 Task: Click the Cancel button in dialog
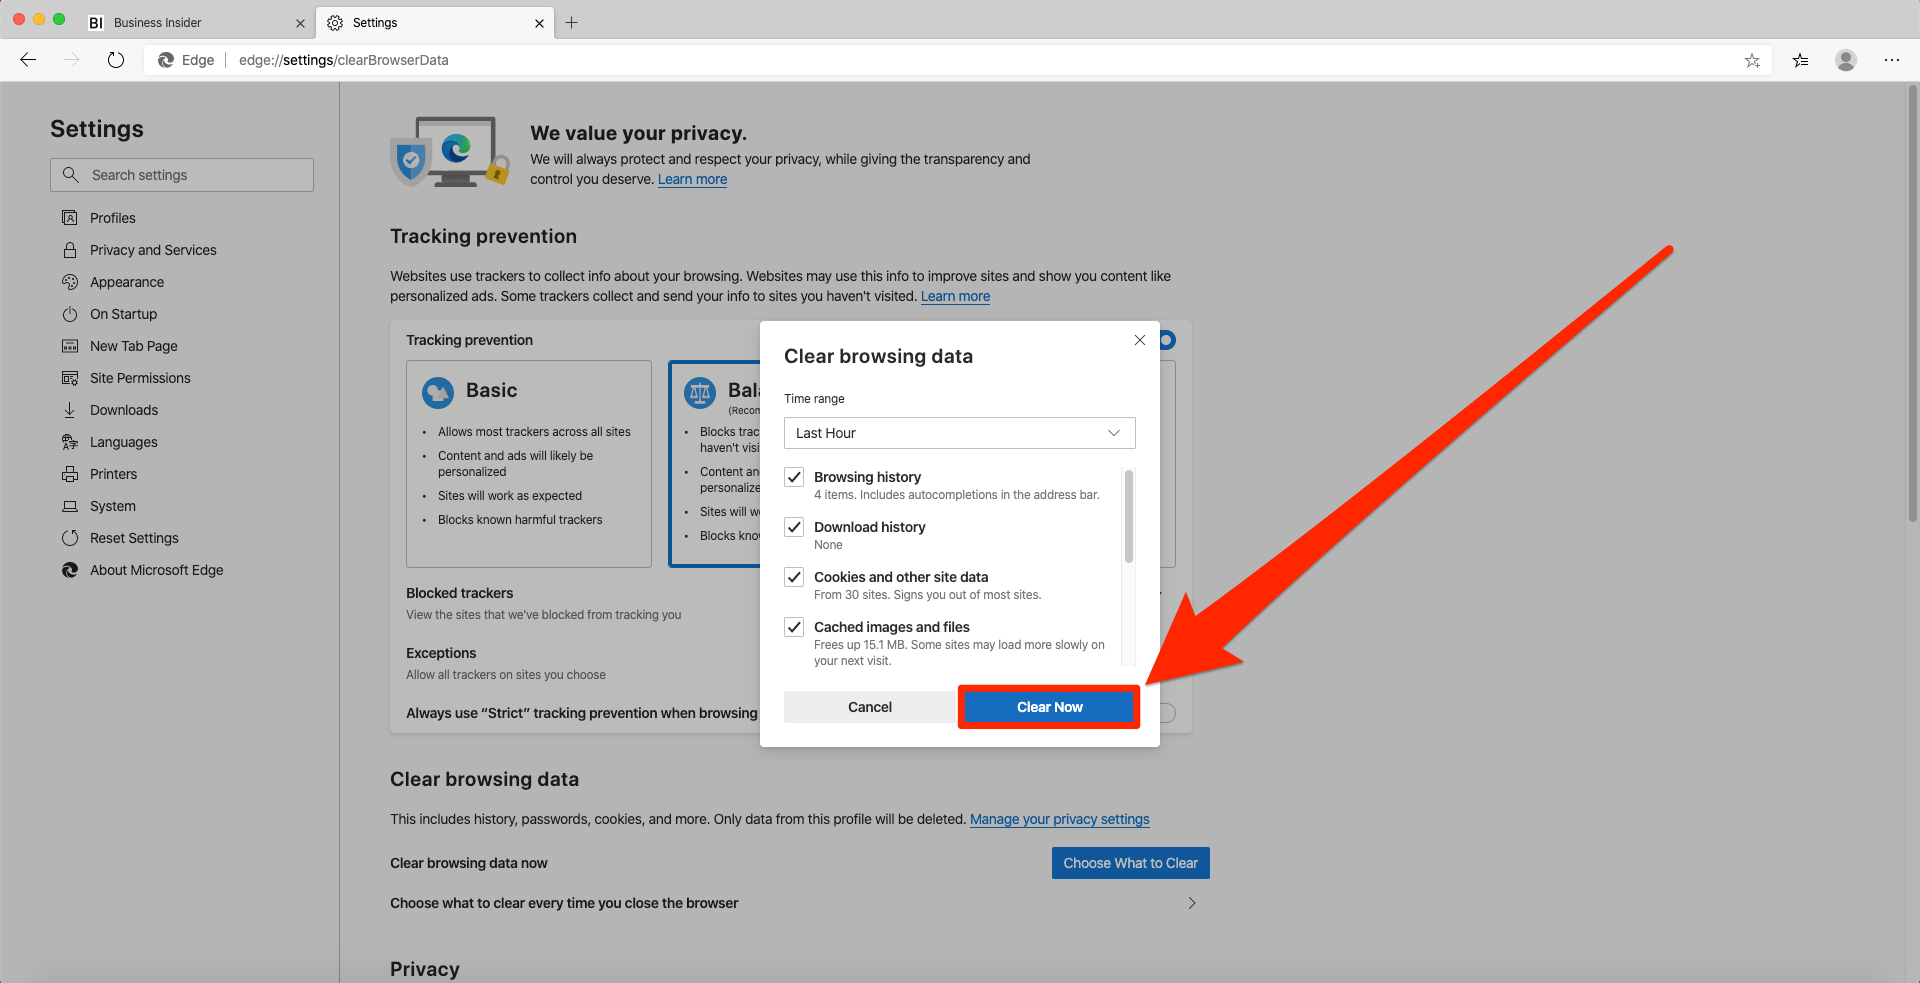pyautogui.click(x=870, y=707)
